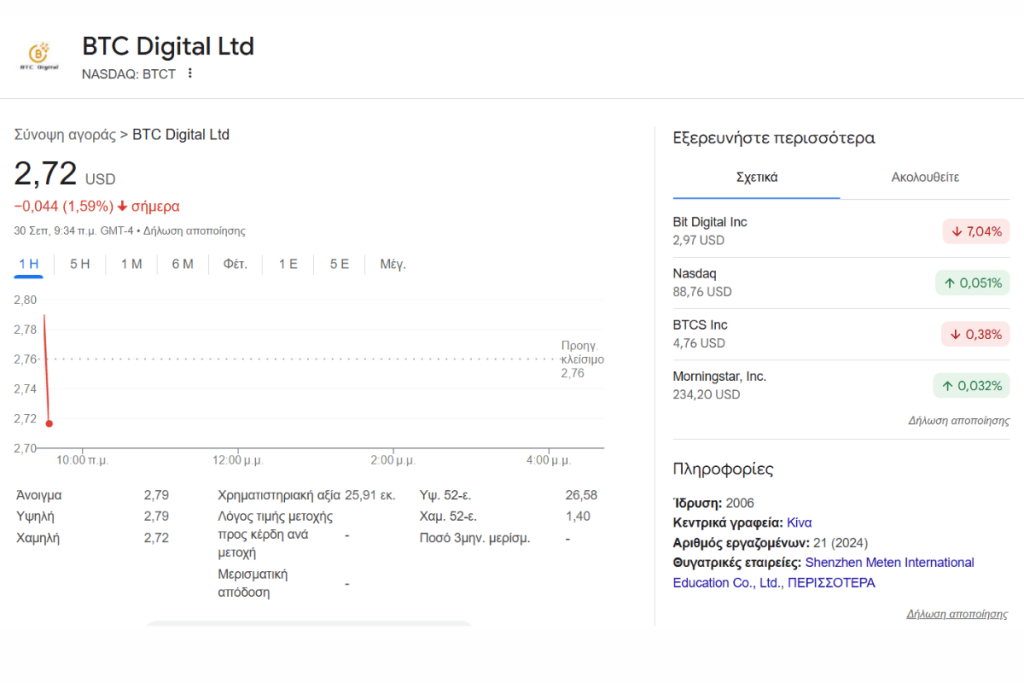Click Δήλωση αποποίησης below Πληροφορίες section
1024x683 pixels.
[957, 614]
